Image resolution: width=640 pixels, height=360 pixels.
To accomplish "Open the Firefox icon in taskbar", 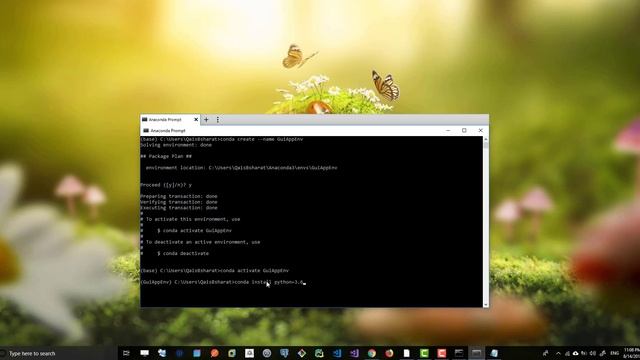I will click(389, 353).
